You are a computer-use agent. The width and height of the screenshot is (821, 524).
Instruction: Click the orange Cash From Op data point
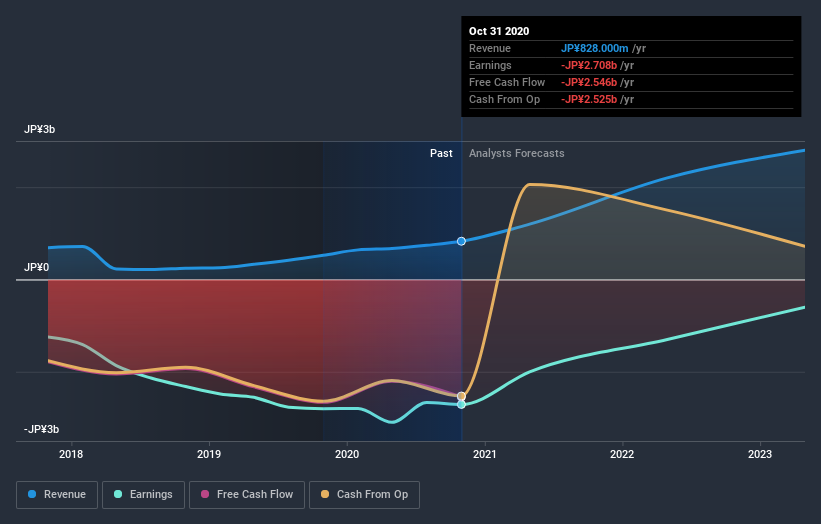461,396
